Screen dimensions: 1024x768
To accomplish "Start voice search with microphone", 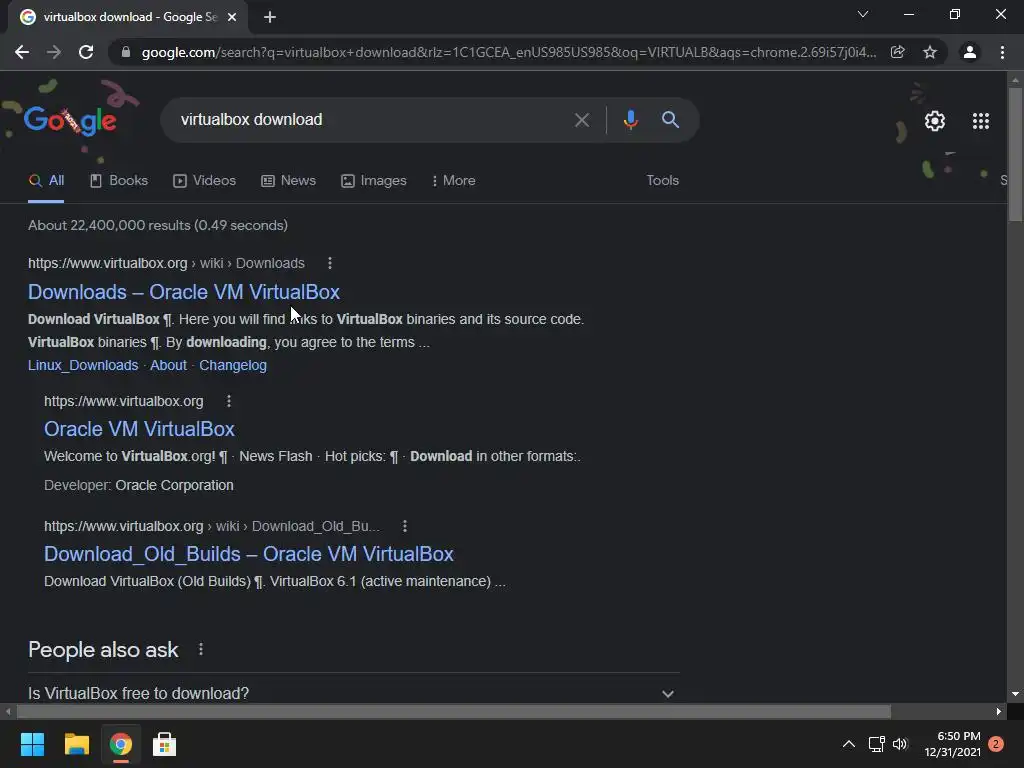I will click(x=630, y=120).
